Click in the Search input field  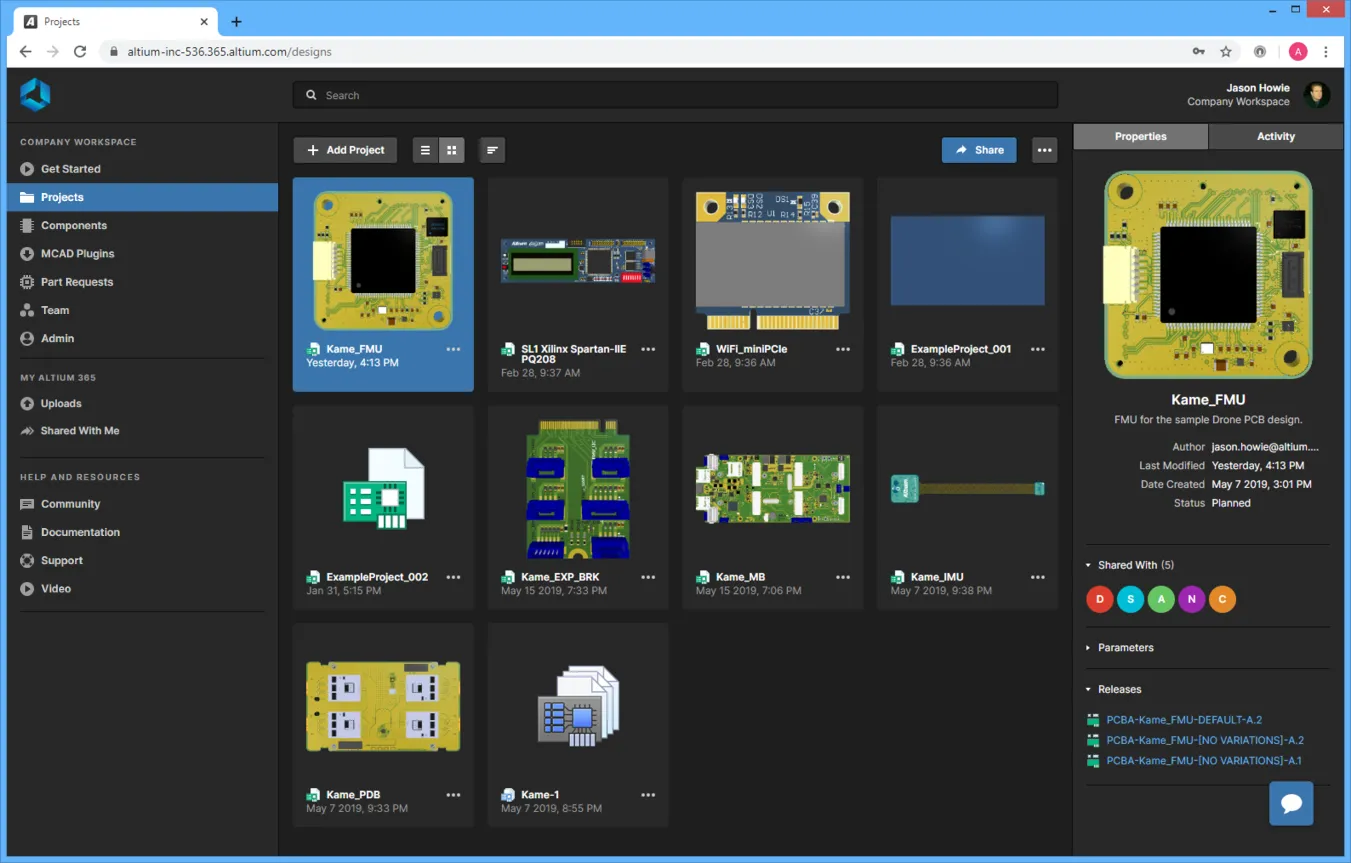coord(675,95)
